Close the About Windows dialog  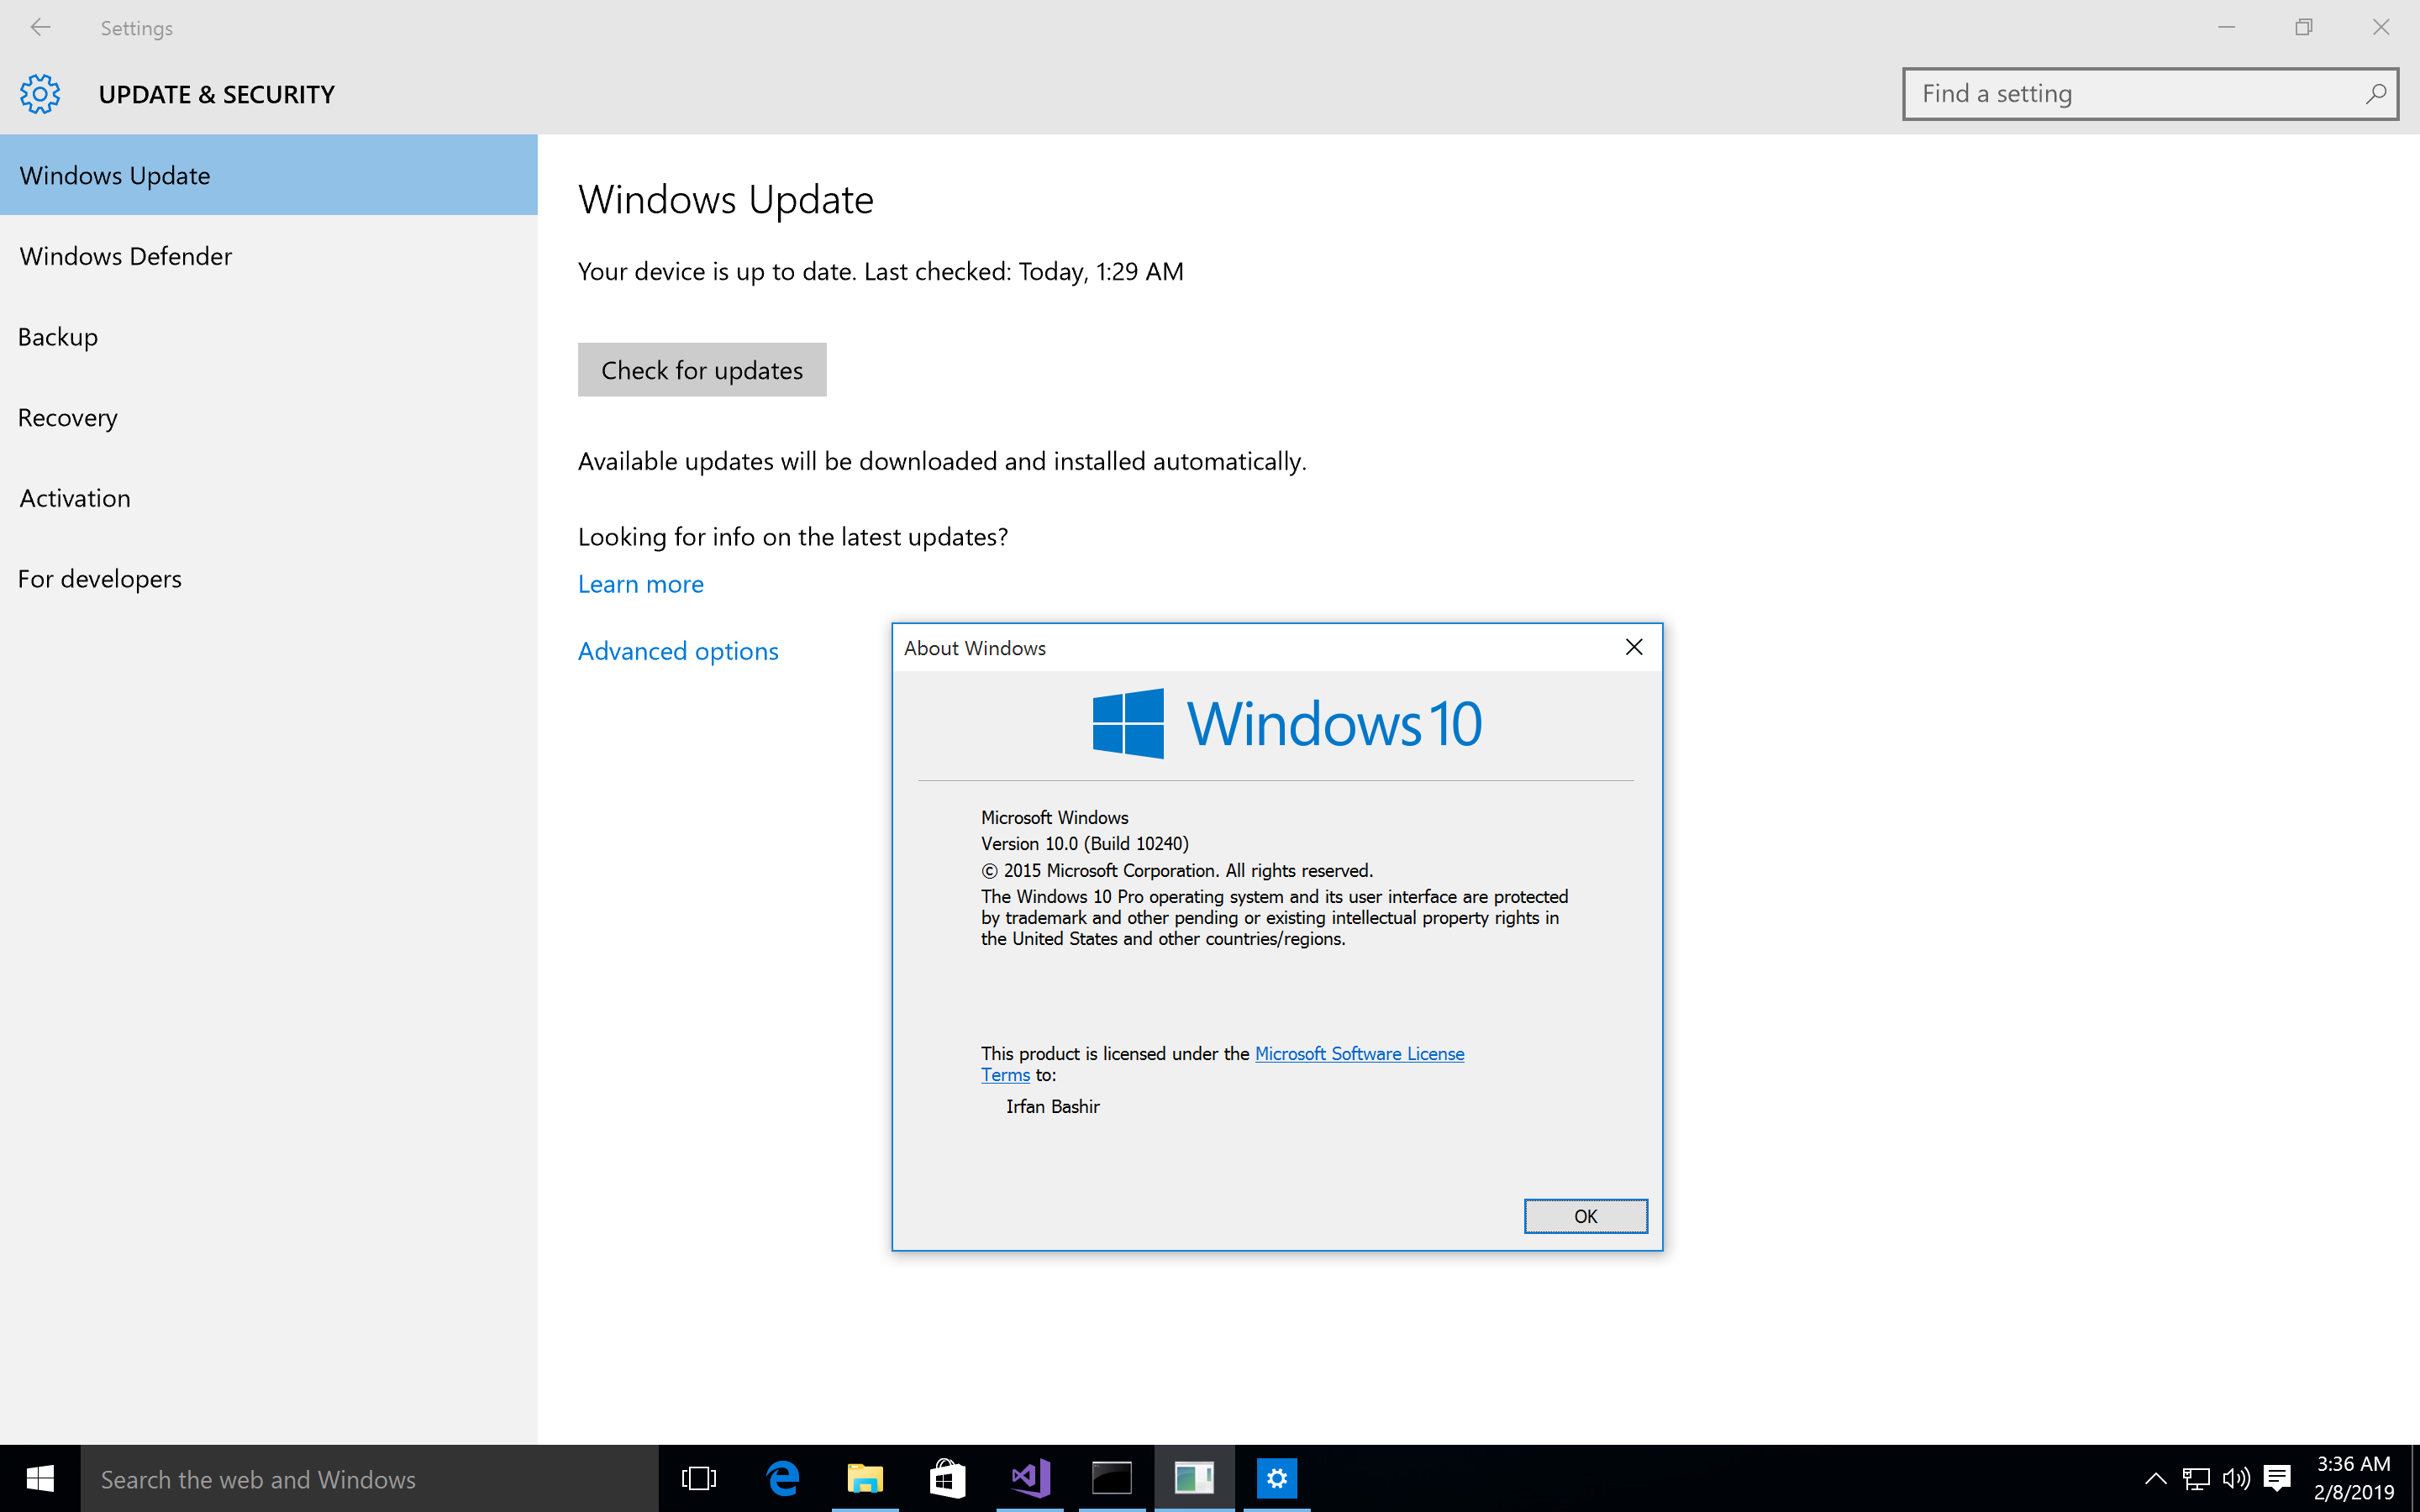click(x=1634, y=647)
